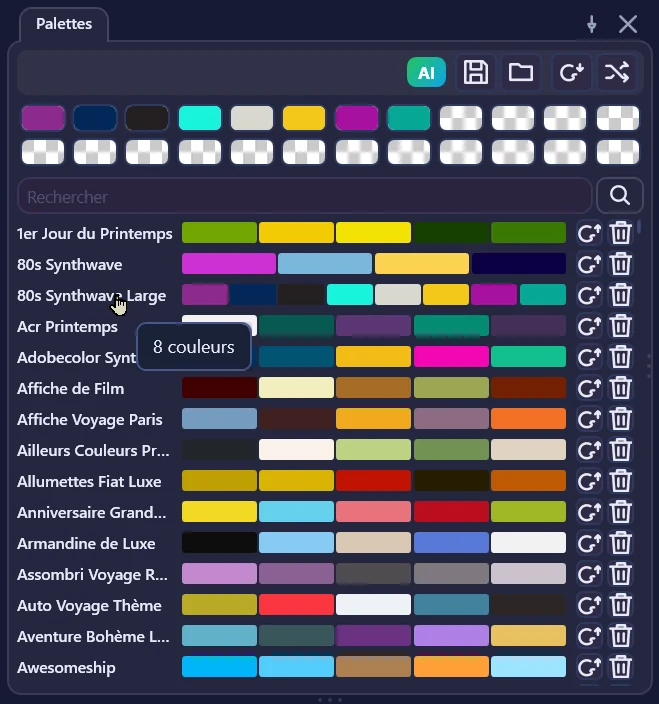Load the Armandine de Luxe palette

[589, 543]
